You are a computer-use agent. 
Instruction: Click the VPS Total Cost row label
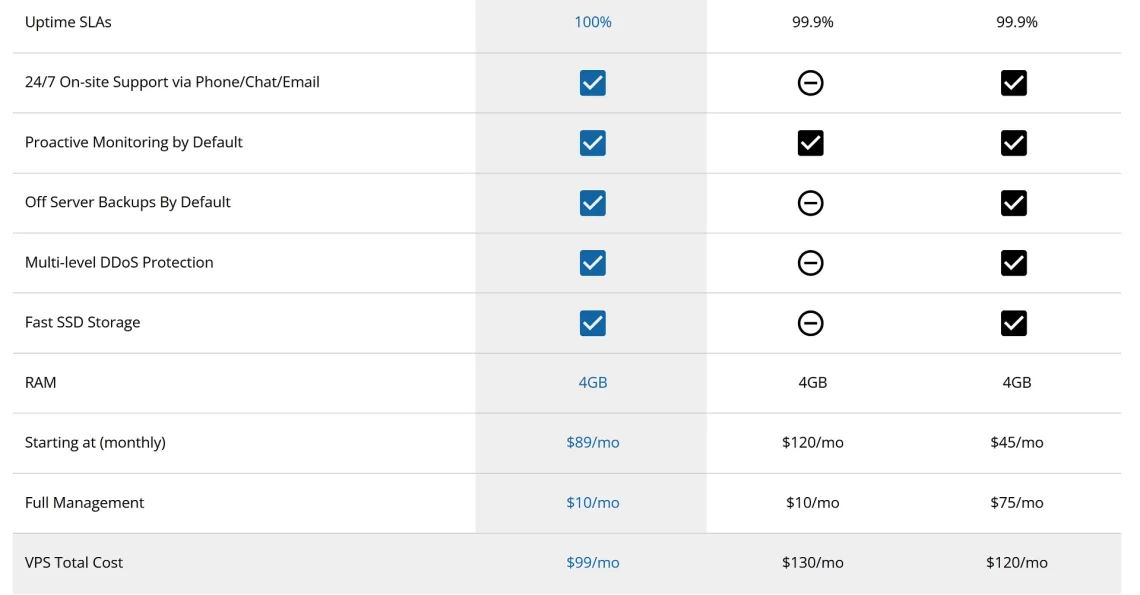(x=73, y=562)
